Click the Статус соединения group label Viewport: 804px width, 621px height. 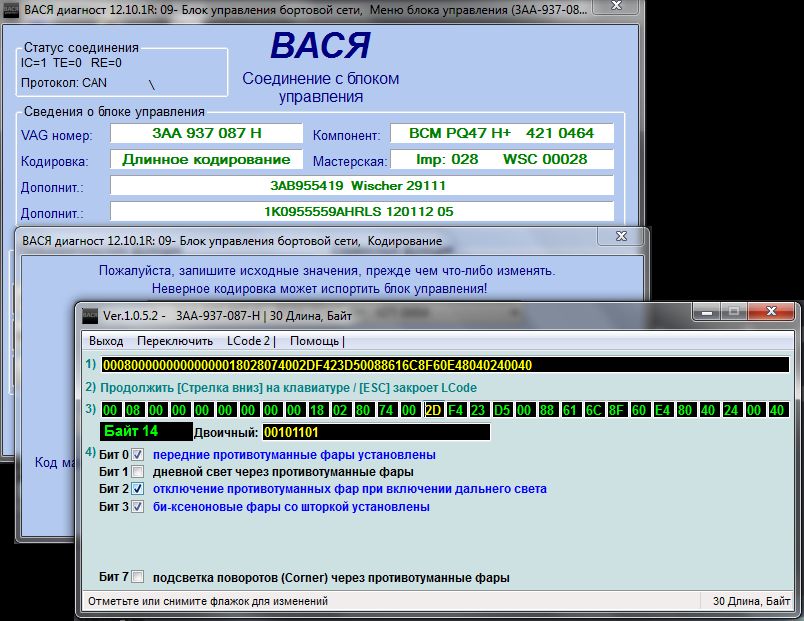pyautogui.click(x=81, y=48)
